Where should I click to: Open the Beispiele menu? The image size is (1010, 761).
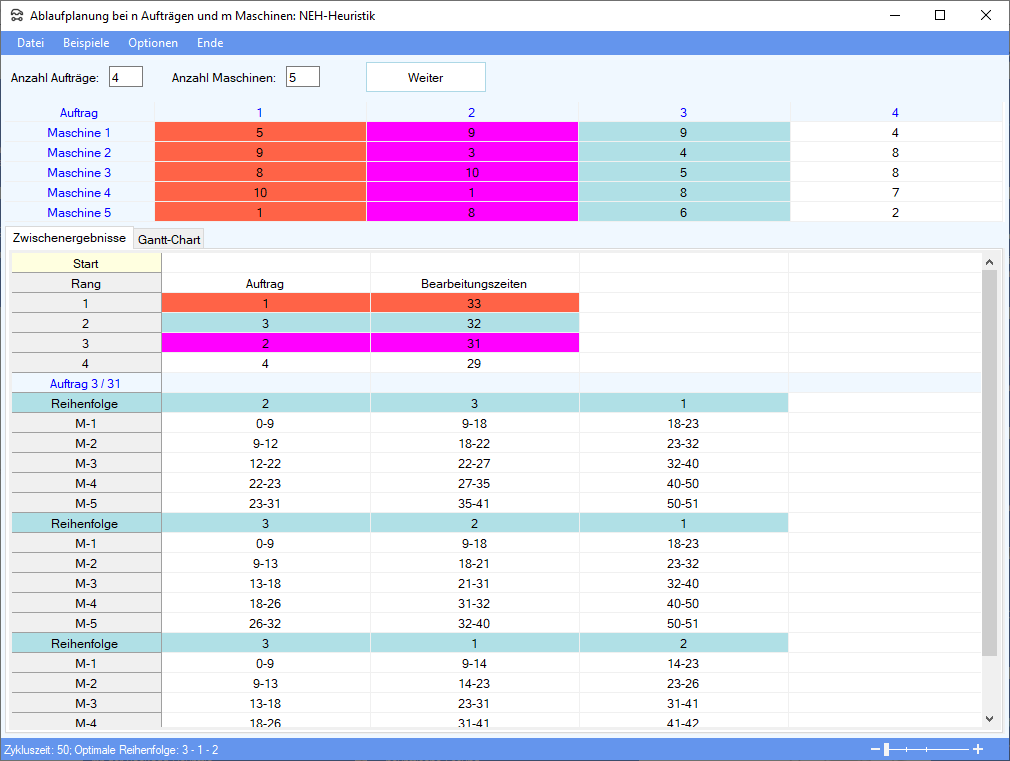(86, 43)
